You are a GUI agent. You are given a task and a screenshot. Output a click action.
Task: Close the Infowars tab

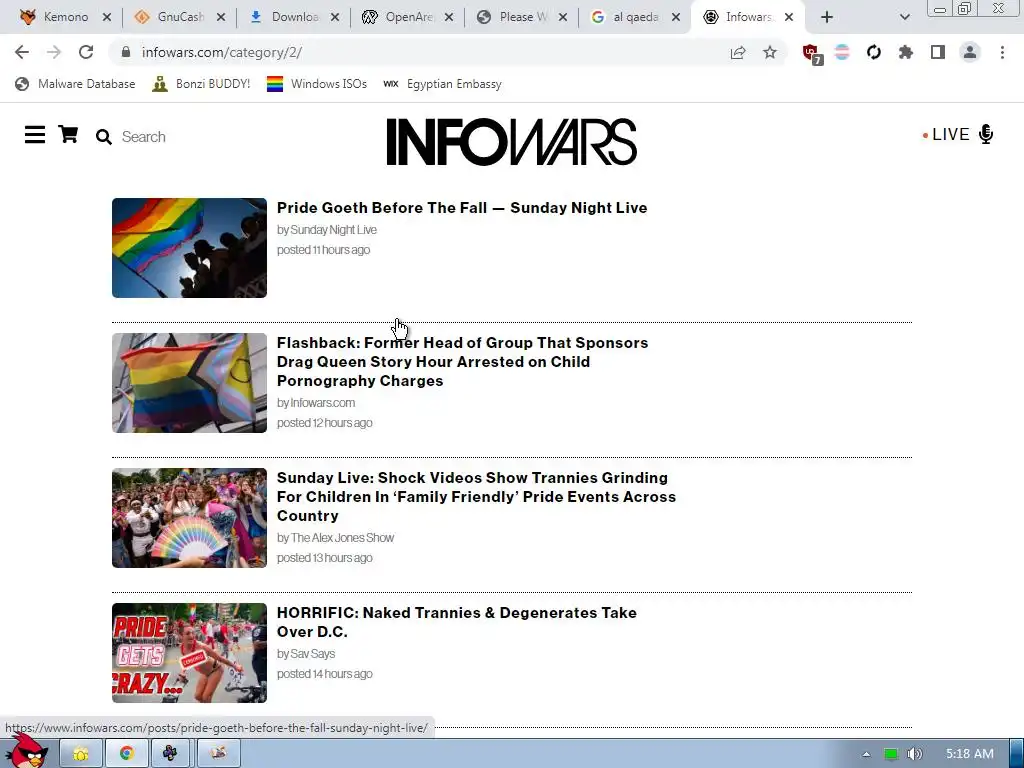[x=789, y=17]
